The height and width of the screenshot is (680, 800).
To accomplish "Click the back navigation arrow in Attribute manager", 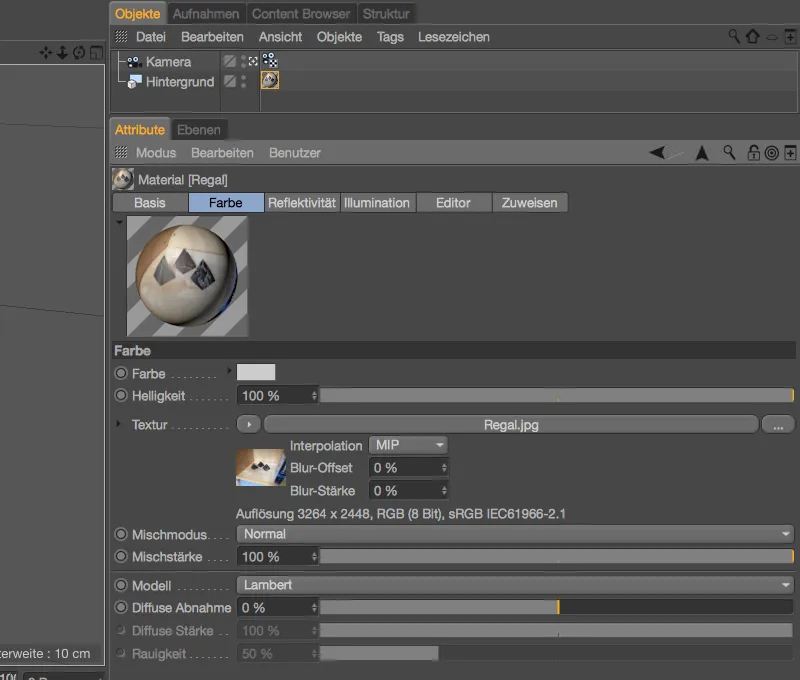I will (656, 154).
